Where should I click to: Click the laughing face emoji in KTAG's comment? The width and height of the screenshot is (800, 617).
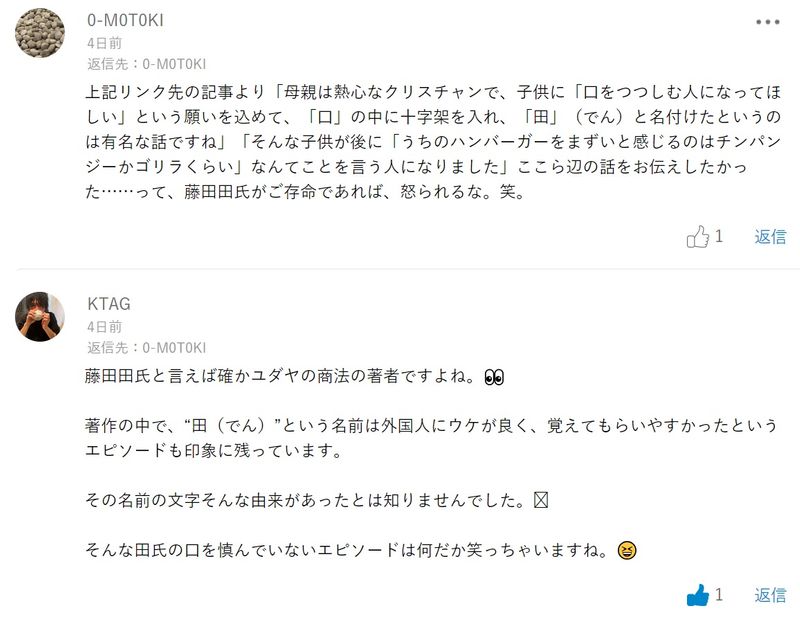627,550
